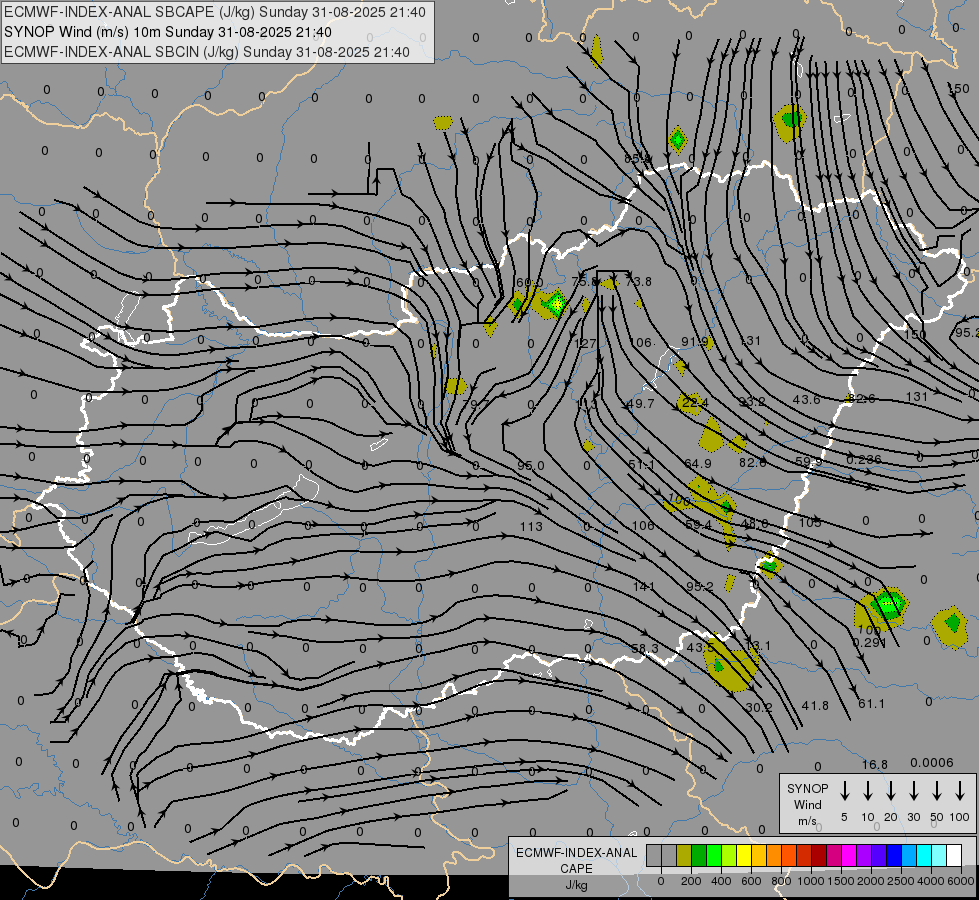Click the map value 51.1
This screenshot has height=900, width=979.
(x=641, y=465)
